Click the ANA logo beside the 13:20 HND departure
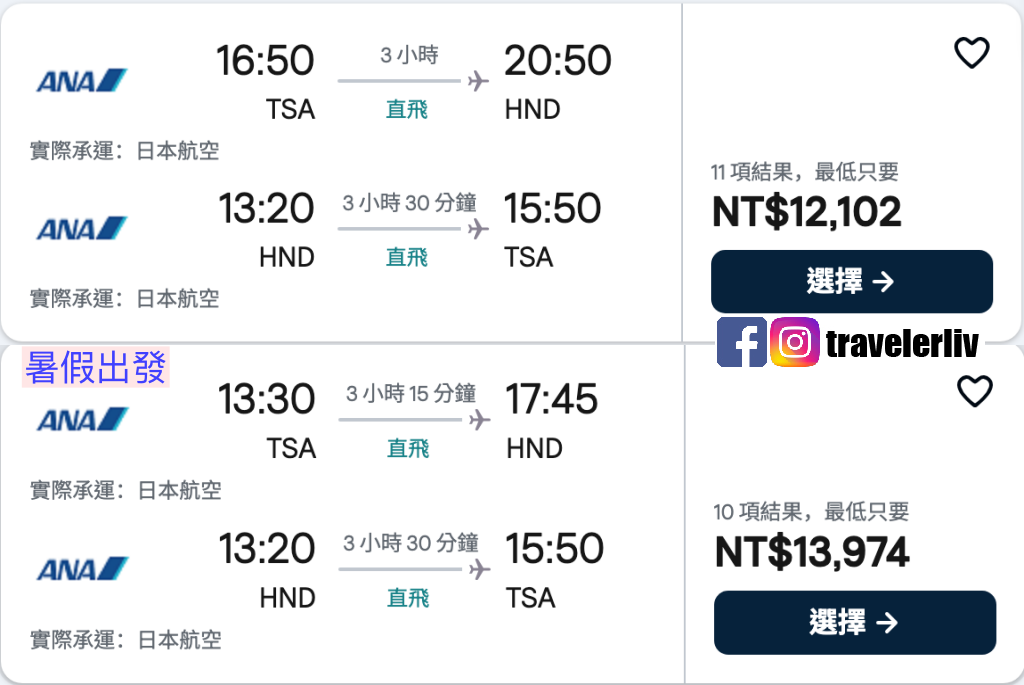The height and width of the screenshot is (685, 1024). (80, 227)
